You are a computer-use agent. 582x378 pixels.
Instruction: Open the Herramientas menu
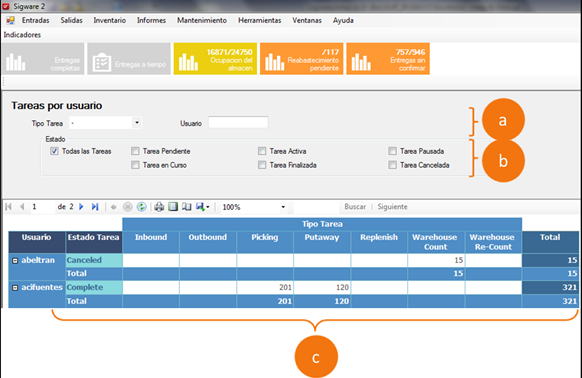pyautogui.click(x=259, y=20)
